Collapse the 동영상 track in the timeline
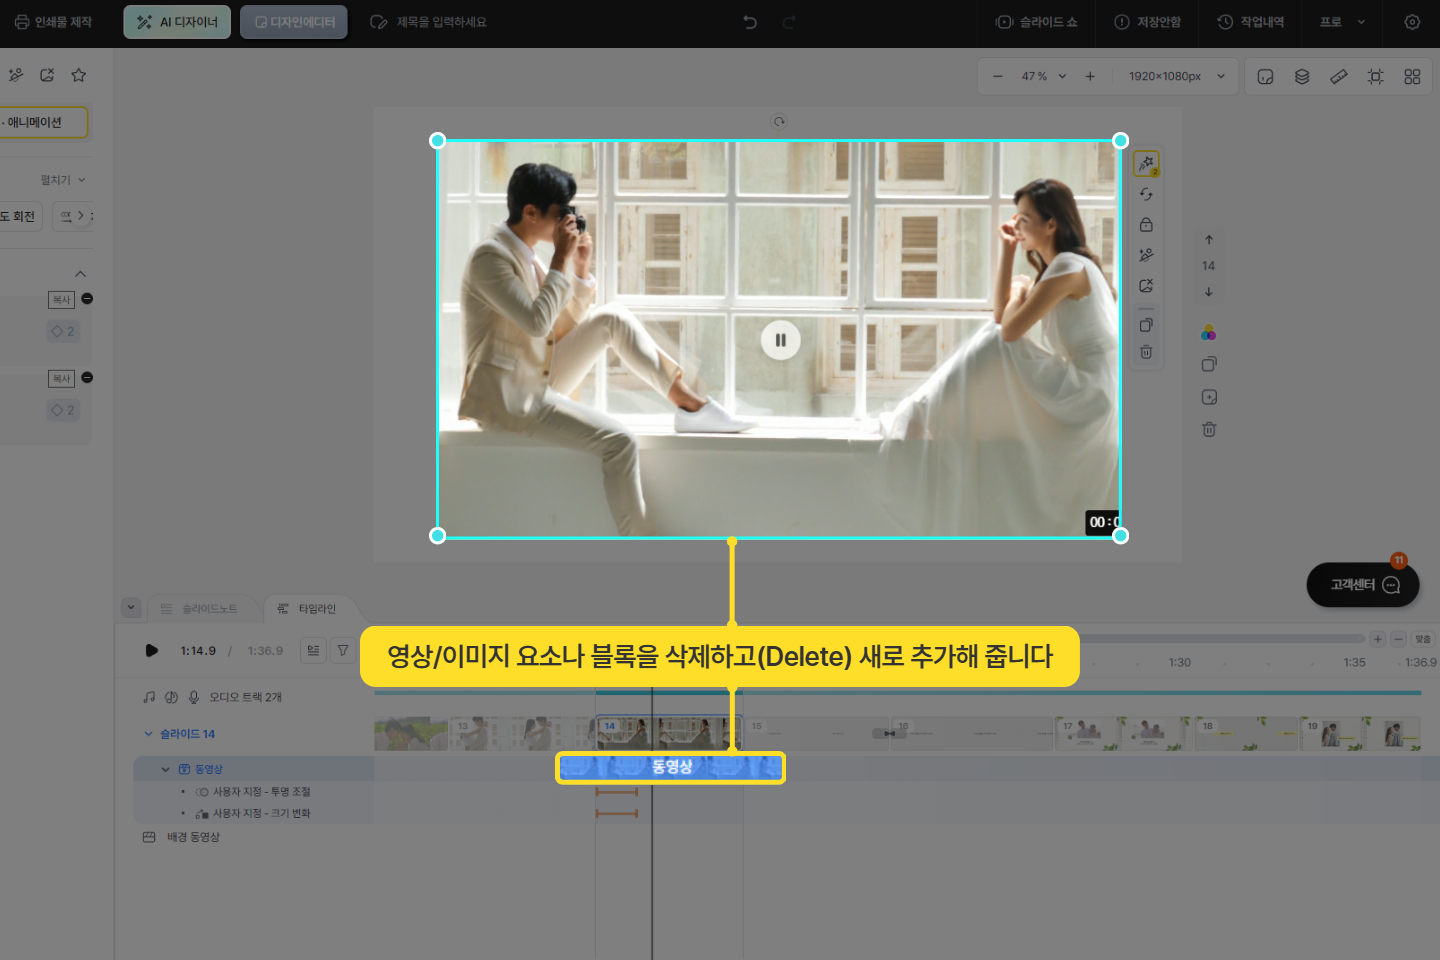Viewport: 1440px width, 960px height. [x=166, y=769]
